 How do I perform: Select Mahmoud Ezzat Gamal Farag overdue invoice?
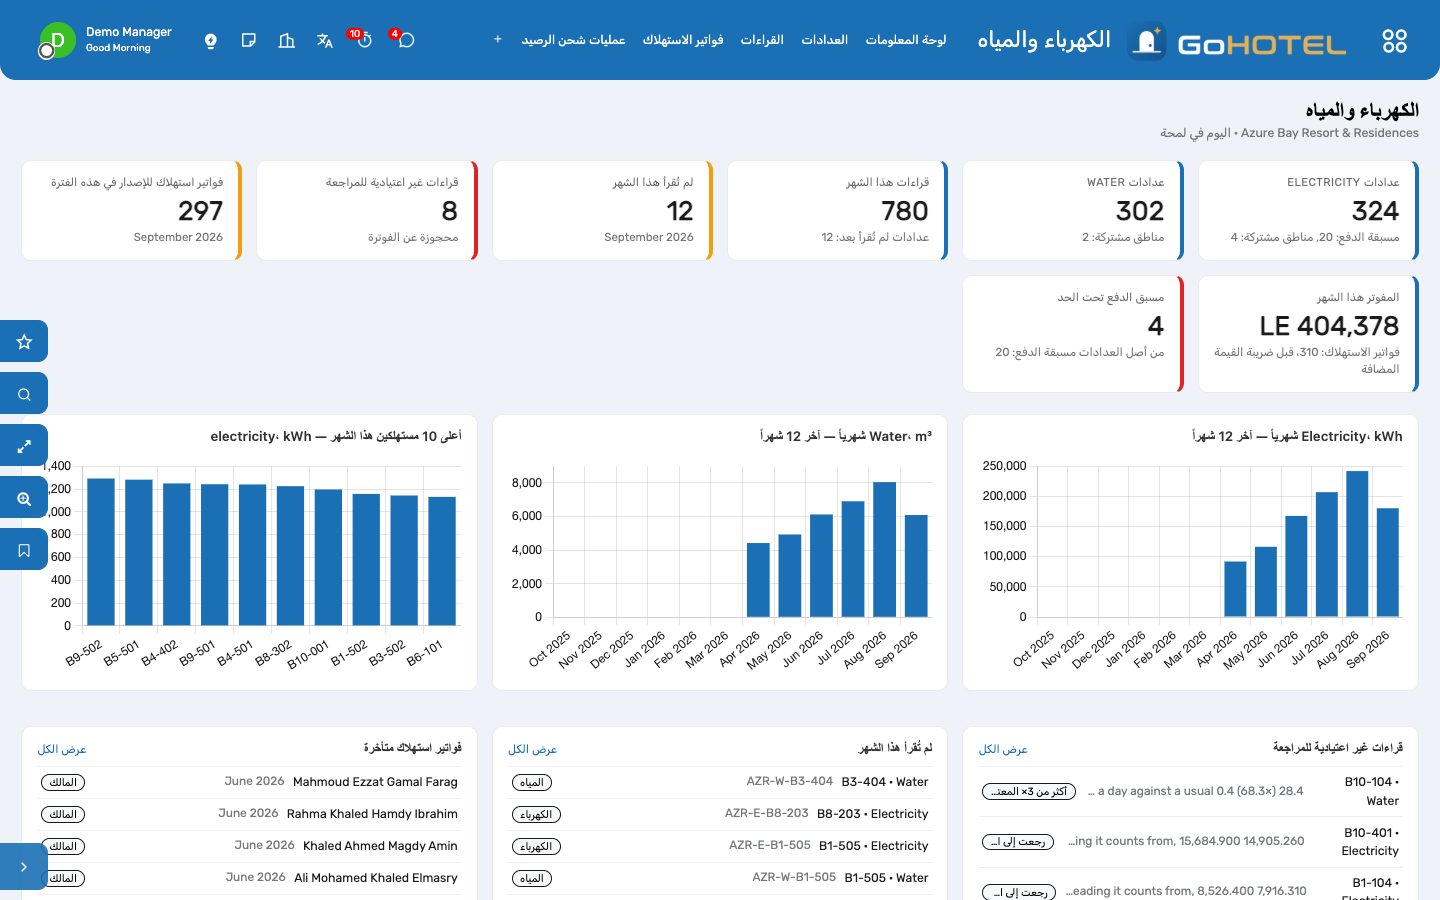click(x=250, y=782)
